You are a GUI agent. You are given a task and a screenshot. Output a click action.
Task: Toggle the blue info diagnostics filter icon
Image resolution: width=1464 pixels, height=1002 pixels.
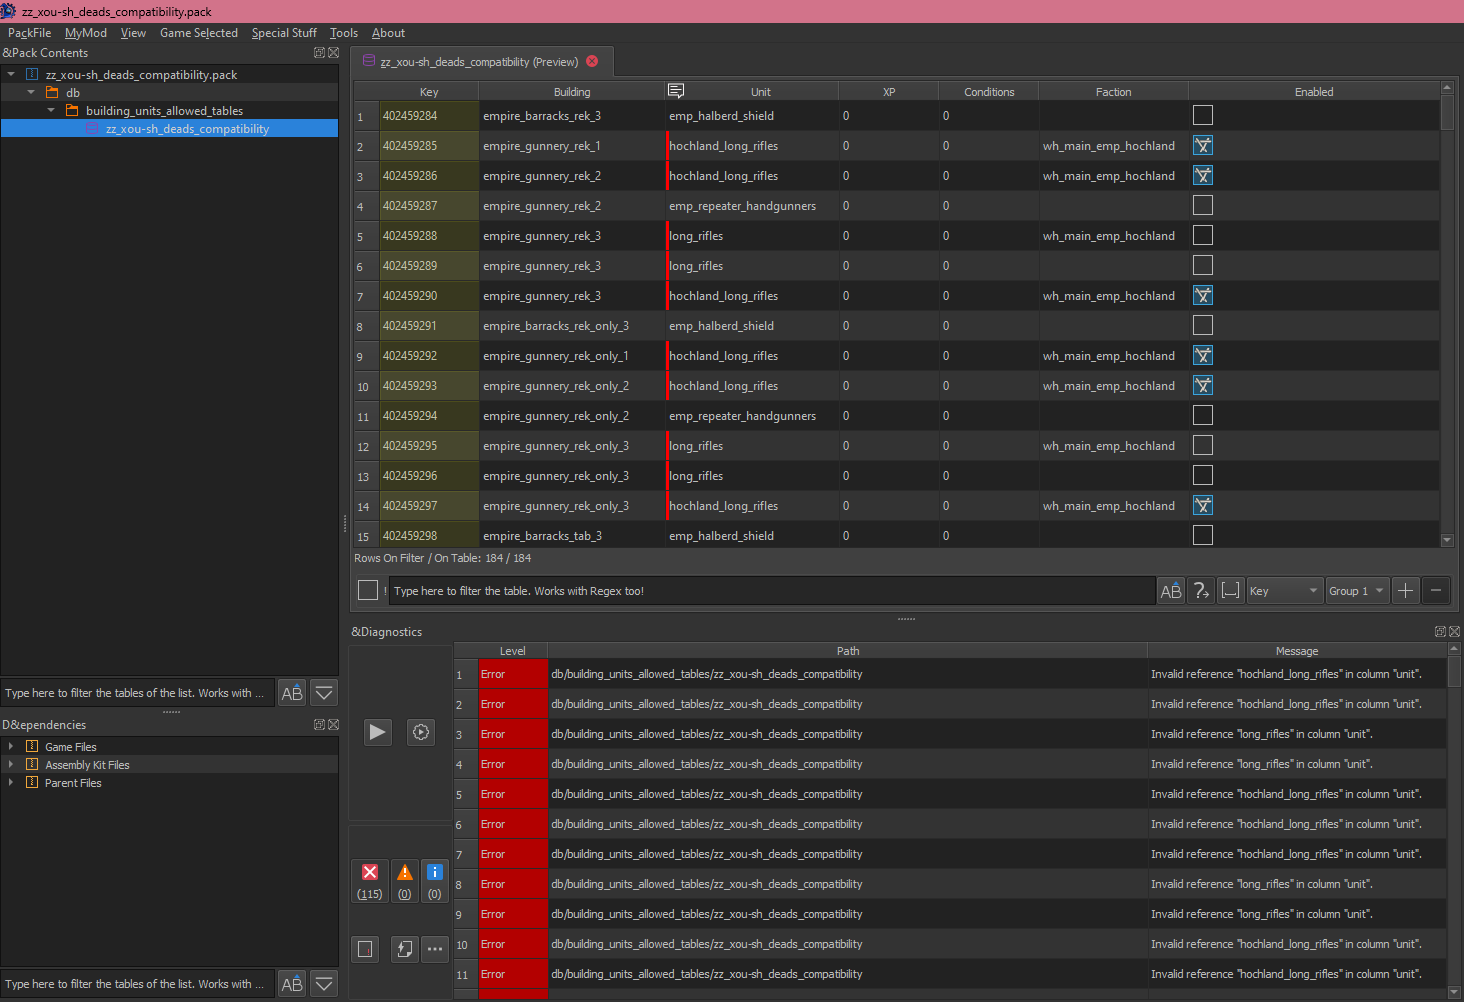pyautogui.click(x=435, y=872)
